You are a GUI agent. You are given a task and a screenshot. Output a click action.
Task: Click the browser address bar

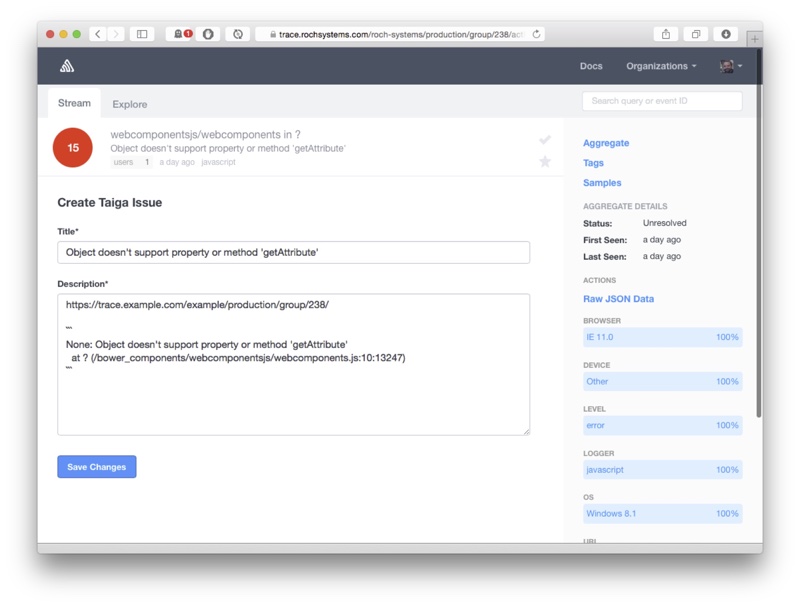point(401,34)
